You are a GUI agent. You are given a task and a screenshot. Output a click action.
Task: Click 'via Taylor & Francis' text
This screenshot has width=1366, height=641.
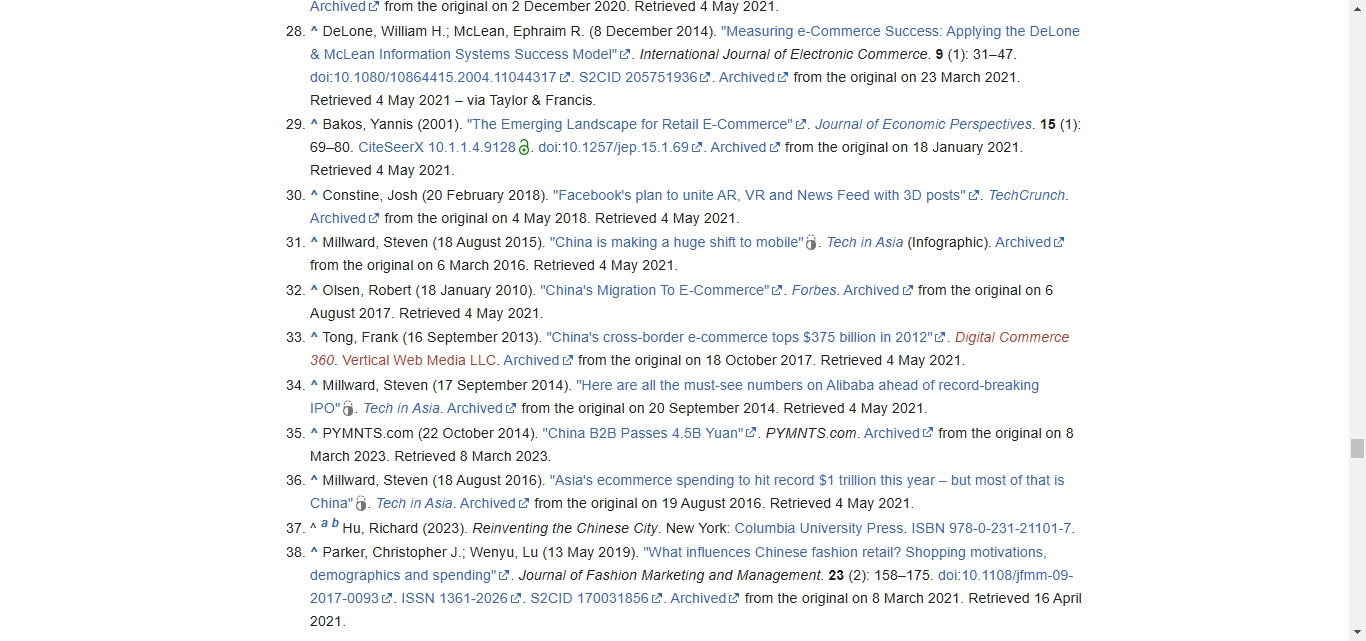click(530, 100)
